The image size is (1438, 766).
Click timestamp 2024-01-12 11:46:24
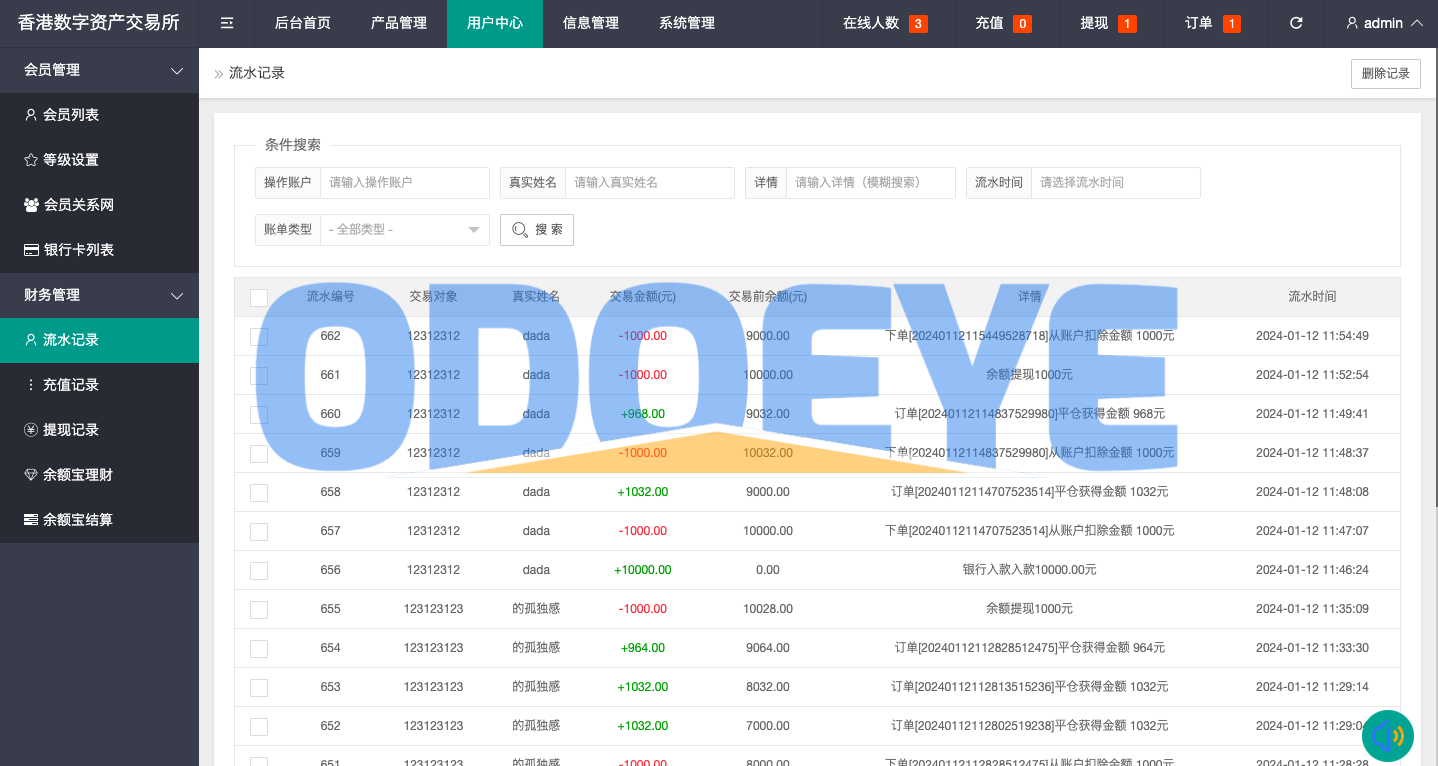coord(1312,570)
